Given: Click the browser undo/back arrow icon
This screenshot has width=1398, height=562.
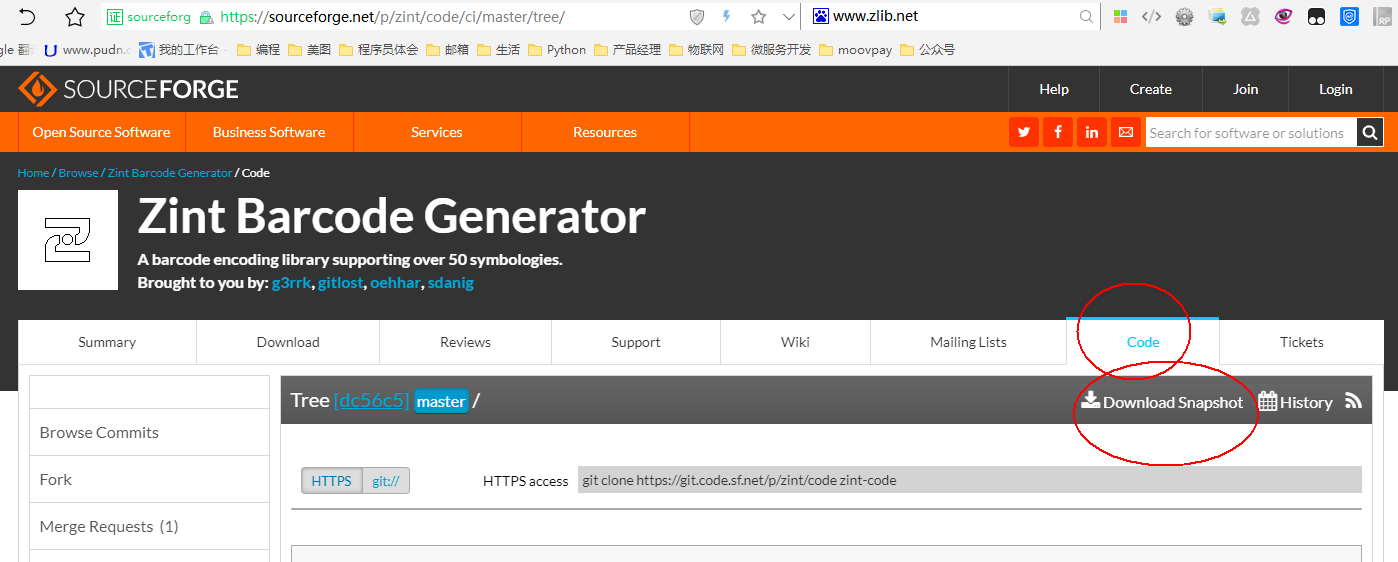Looking at the screenshot, I should [27, 16].
